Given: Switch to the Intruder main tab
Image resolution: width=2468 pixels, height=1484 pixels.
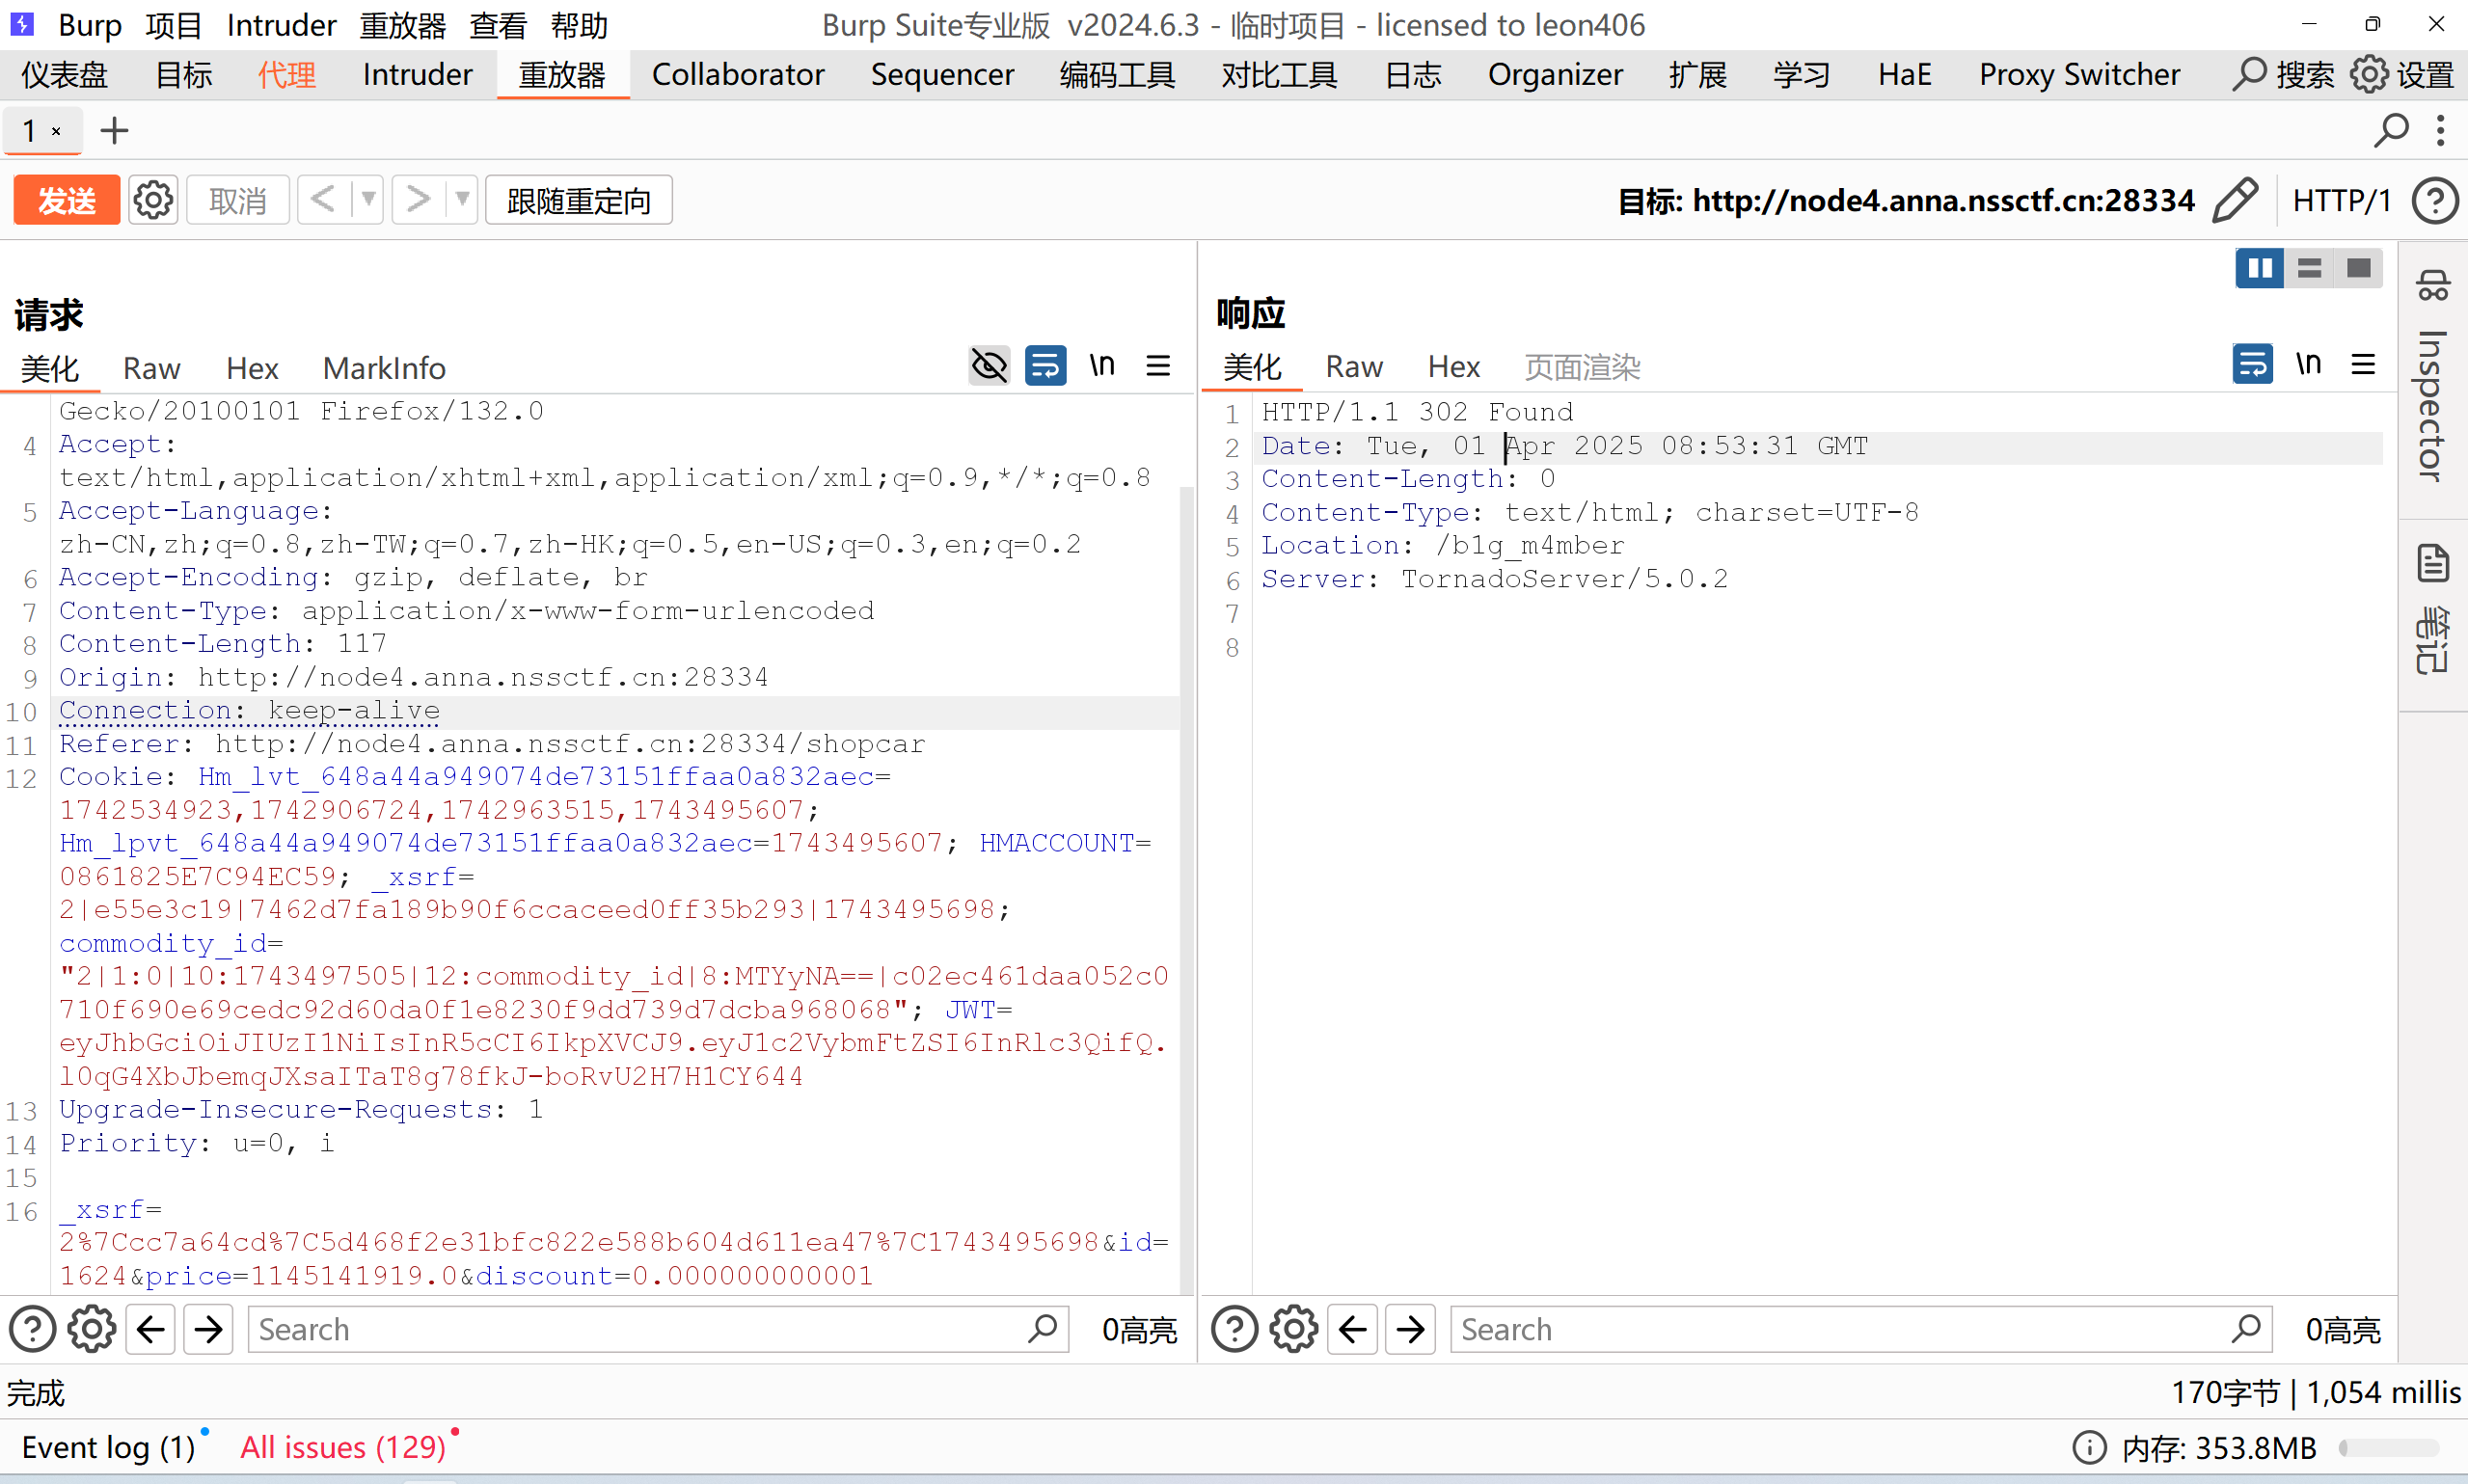Looking at the screenshot, I should 417,75.
